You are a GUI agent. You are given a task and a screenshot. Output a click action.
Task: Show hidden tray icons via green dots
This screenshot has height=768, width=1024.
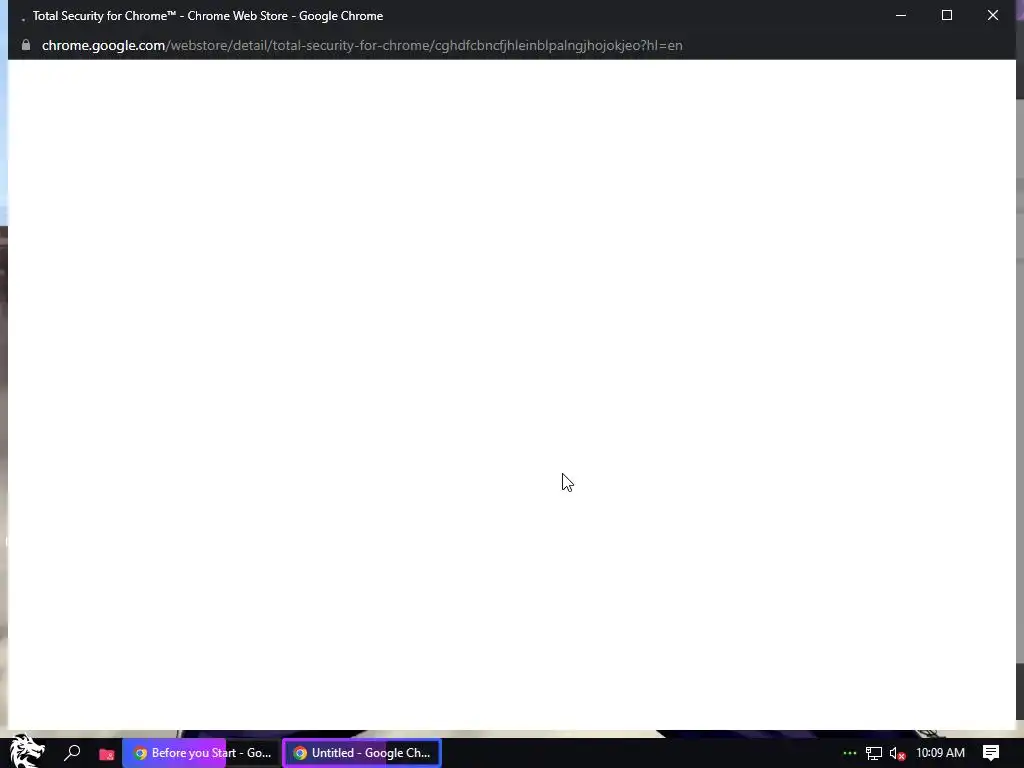click(x=849, y=753)
